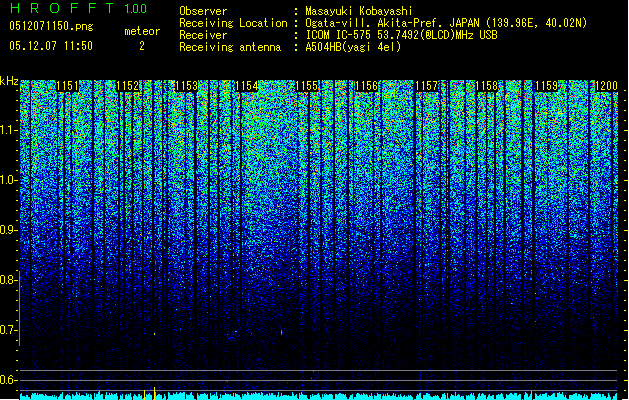This screenshot has width=629, height=400.
Task: Click observer name Masayuki Kobayashi
Action: click(x=359, y=11)
